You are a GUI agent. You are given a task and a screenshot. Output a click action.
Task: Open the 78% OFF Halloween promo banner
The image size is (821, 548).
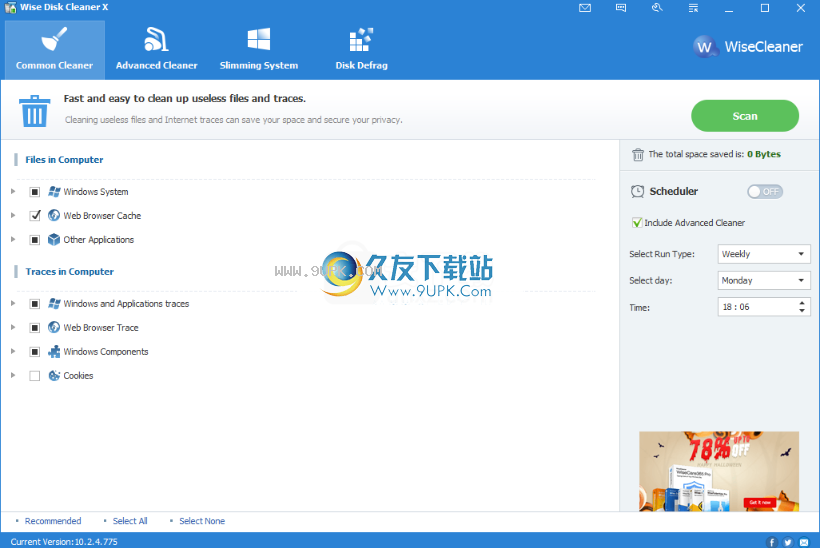(719, 471)
